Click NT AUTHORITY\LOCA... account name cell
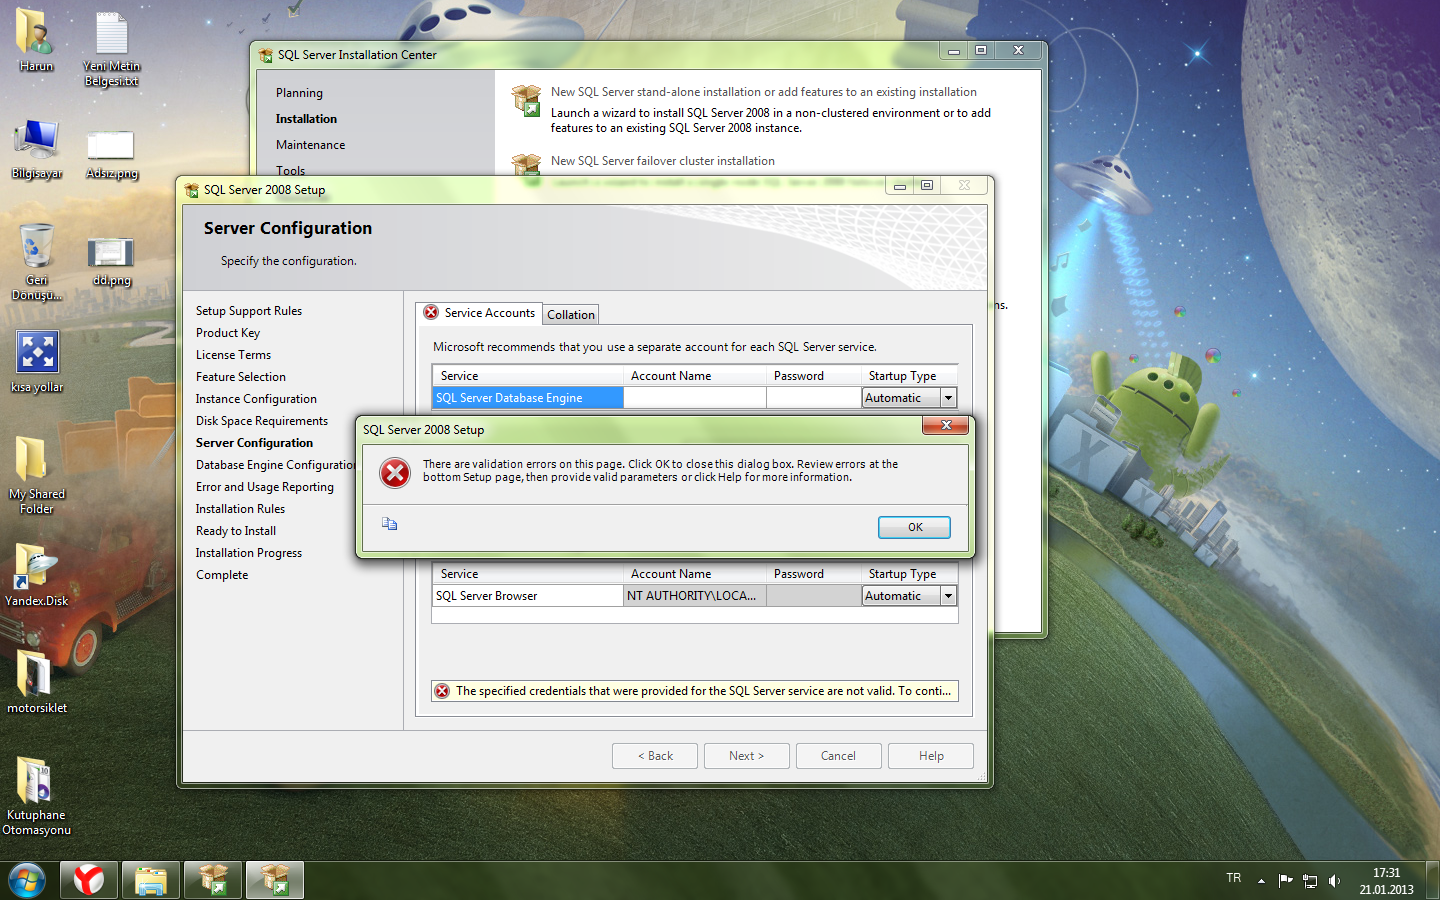Viewport: 1440px width, 900px height. tap(695, 596)
